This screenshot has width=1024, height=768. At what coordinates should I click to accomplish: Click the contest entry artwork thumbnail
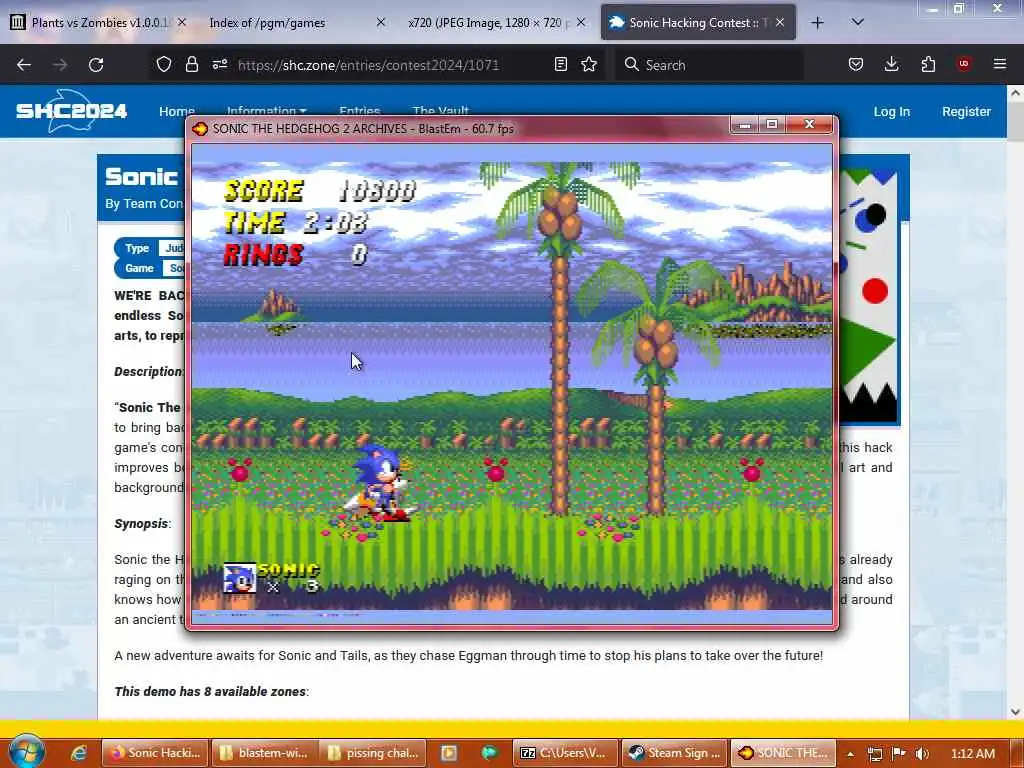coord(868,297)
